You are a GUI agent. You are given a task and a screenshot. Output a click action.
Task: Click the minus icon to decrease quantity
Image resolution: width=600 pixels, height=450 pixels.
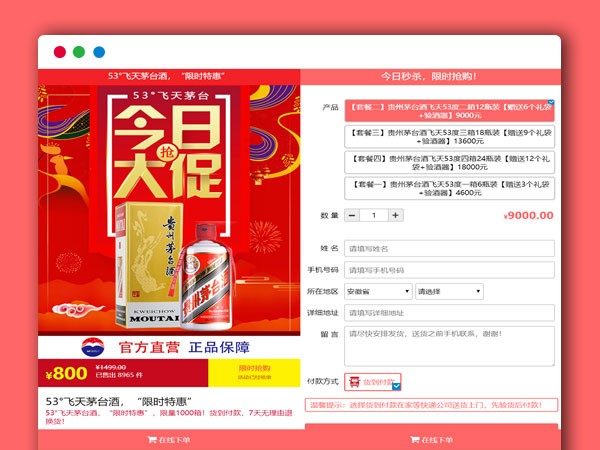pos(353,215)
